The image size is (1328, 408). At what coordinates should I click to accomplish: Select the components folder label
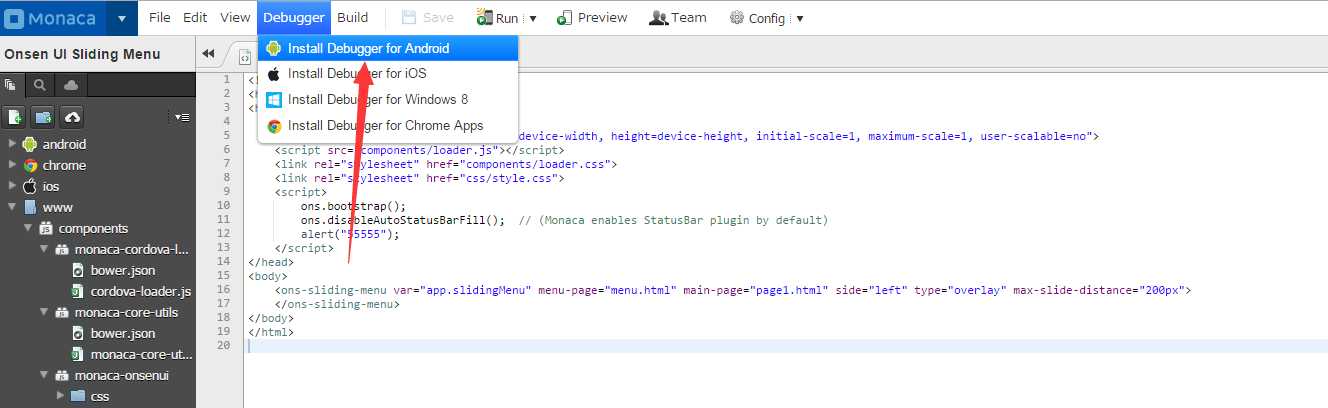pyautogui.click(x=93, y=228)
